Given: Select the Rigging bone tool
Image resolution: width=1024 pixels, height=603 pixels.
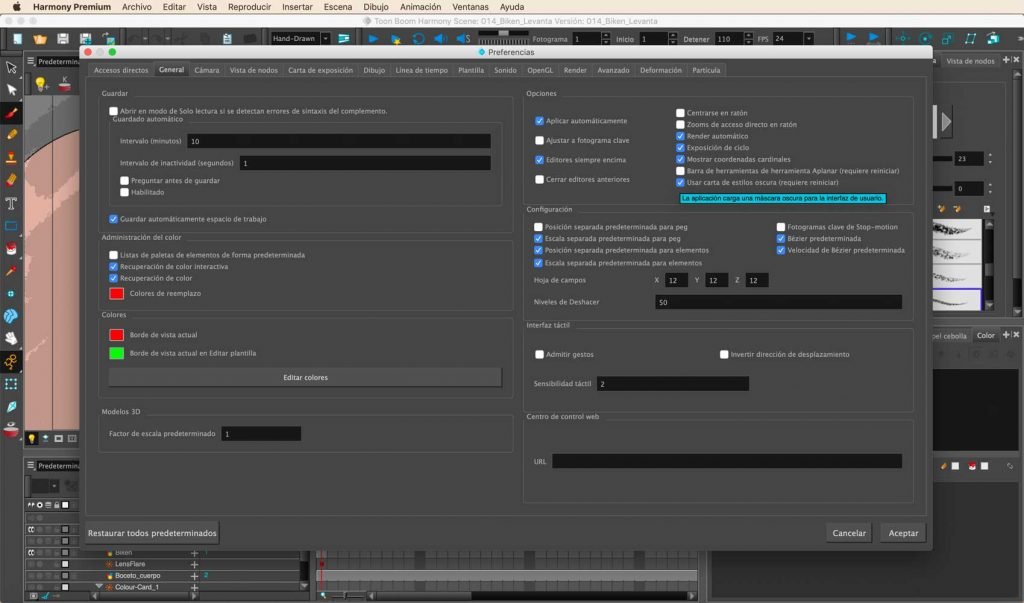Looking at the screenshot, I should [11, 361].
